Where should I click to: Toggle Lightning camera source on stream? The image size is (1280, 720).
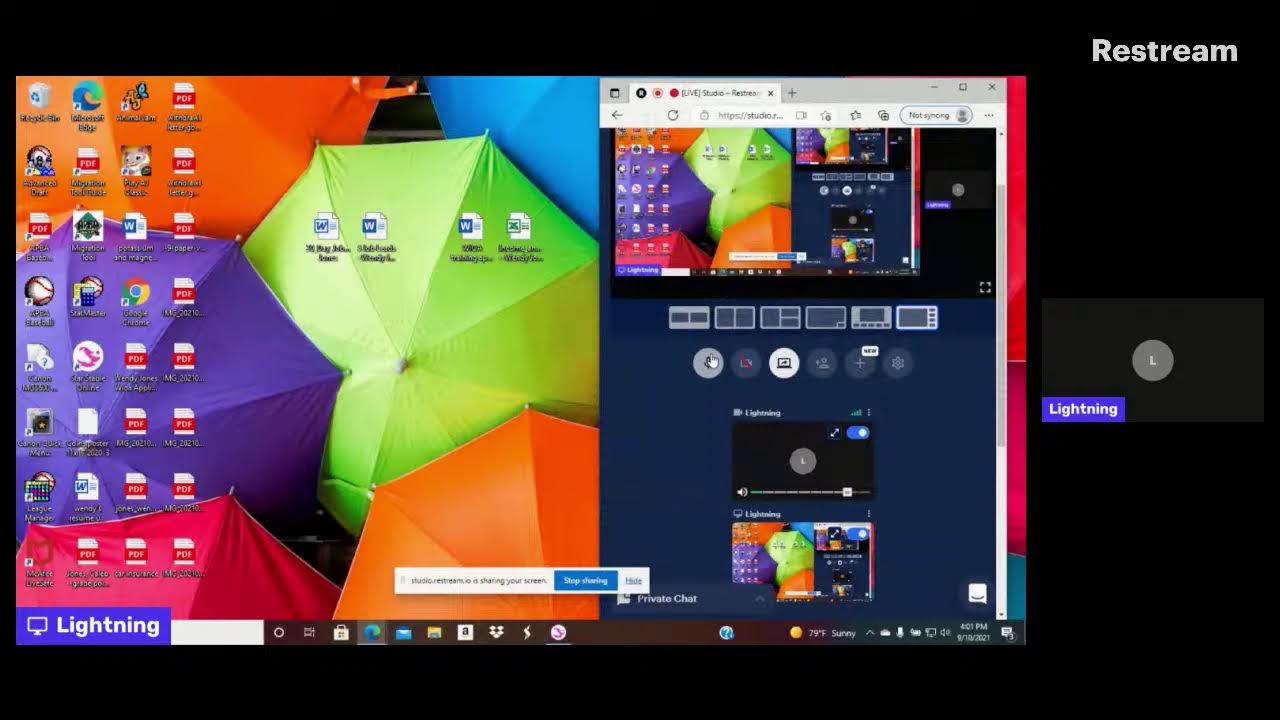(x=858, y=433)
